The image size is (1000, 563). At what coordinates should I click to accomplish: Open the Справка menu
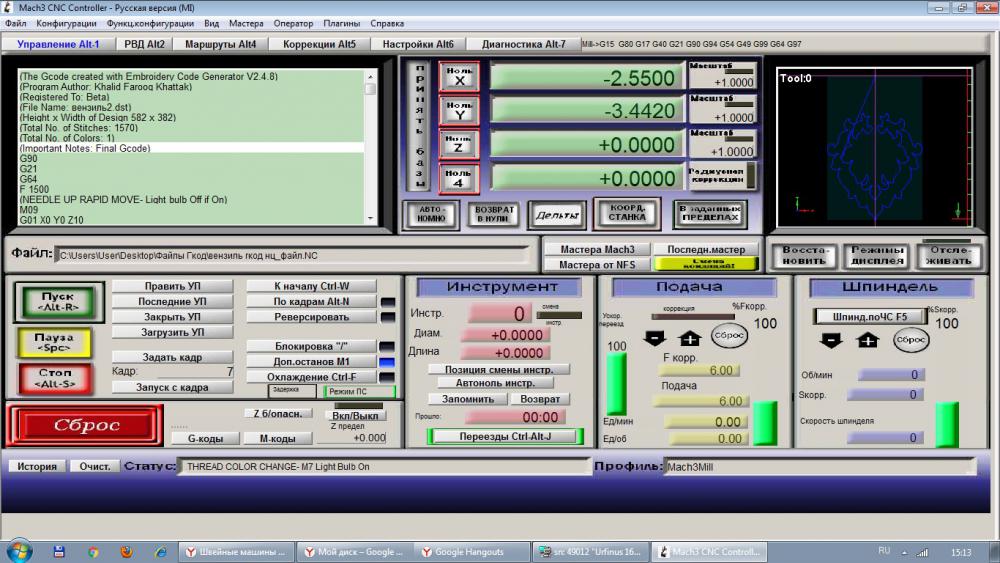click(387, 24)
